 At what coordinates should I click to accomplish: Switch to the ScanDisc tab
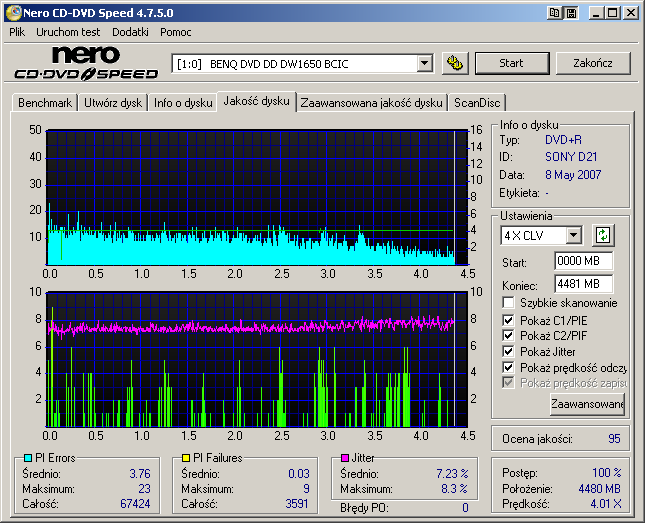click(477, 103)
